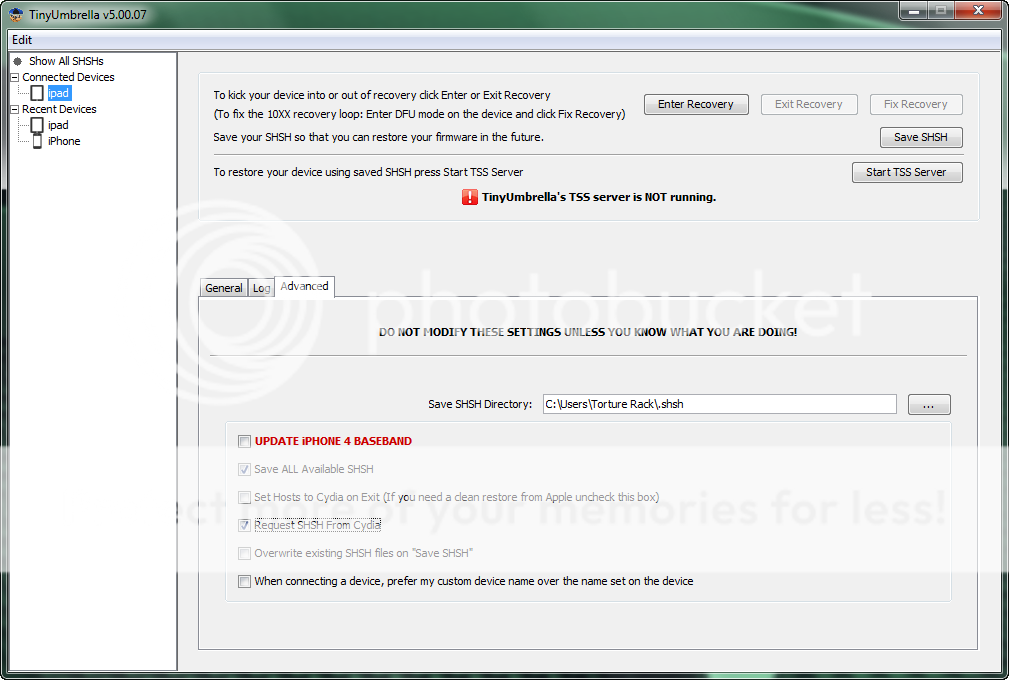Click the connected ipad device icon
Image resolution: width=1009 pixels, height=680 pixels.
coord(37,93)
